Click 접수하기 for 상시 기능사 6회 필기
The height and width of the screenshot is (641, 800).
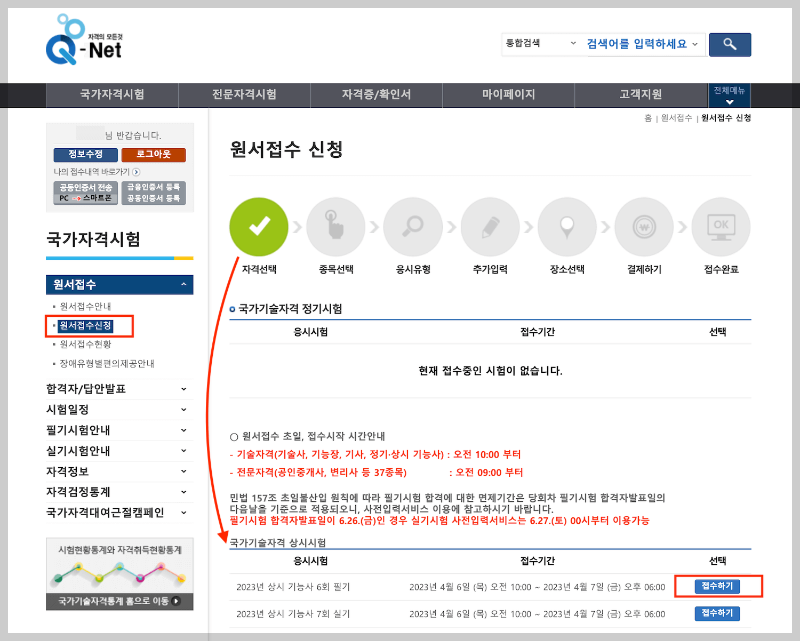[718, 587]
